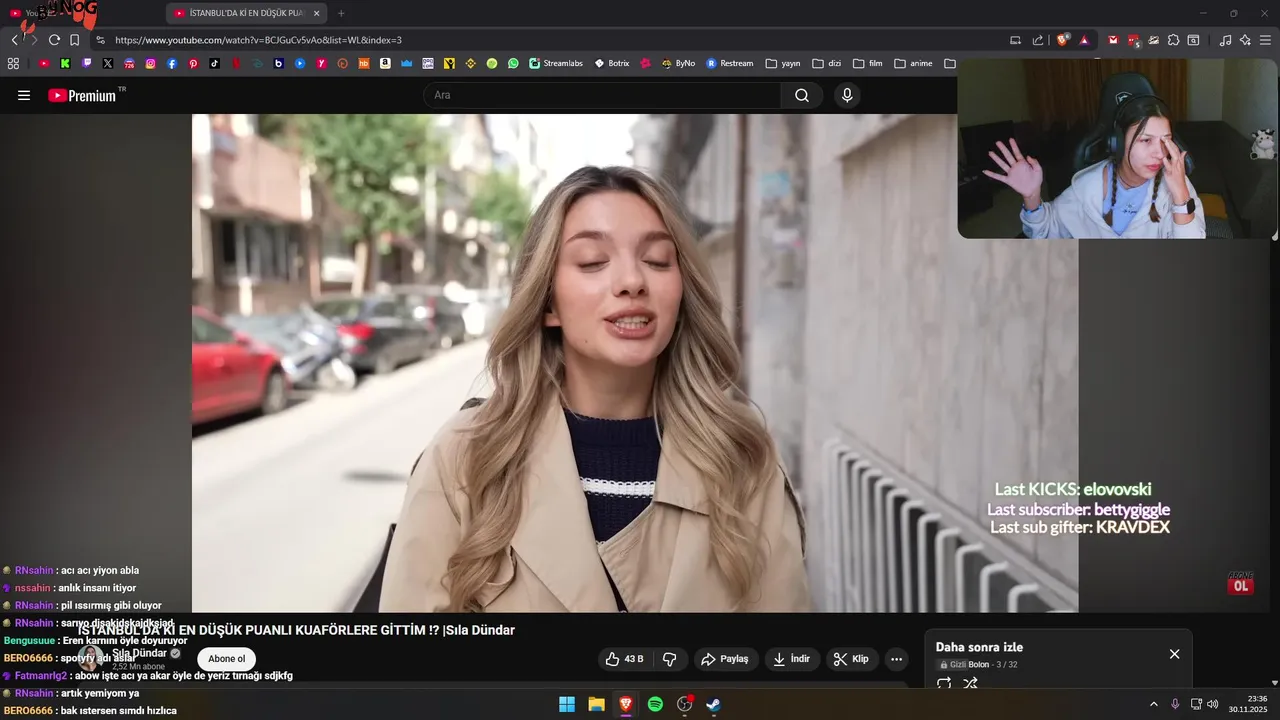The height and width of the screenshot is (720, 1280).
Task: Open the WhatsApp bookmark icon
Action: [x=513, y=63]
